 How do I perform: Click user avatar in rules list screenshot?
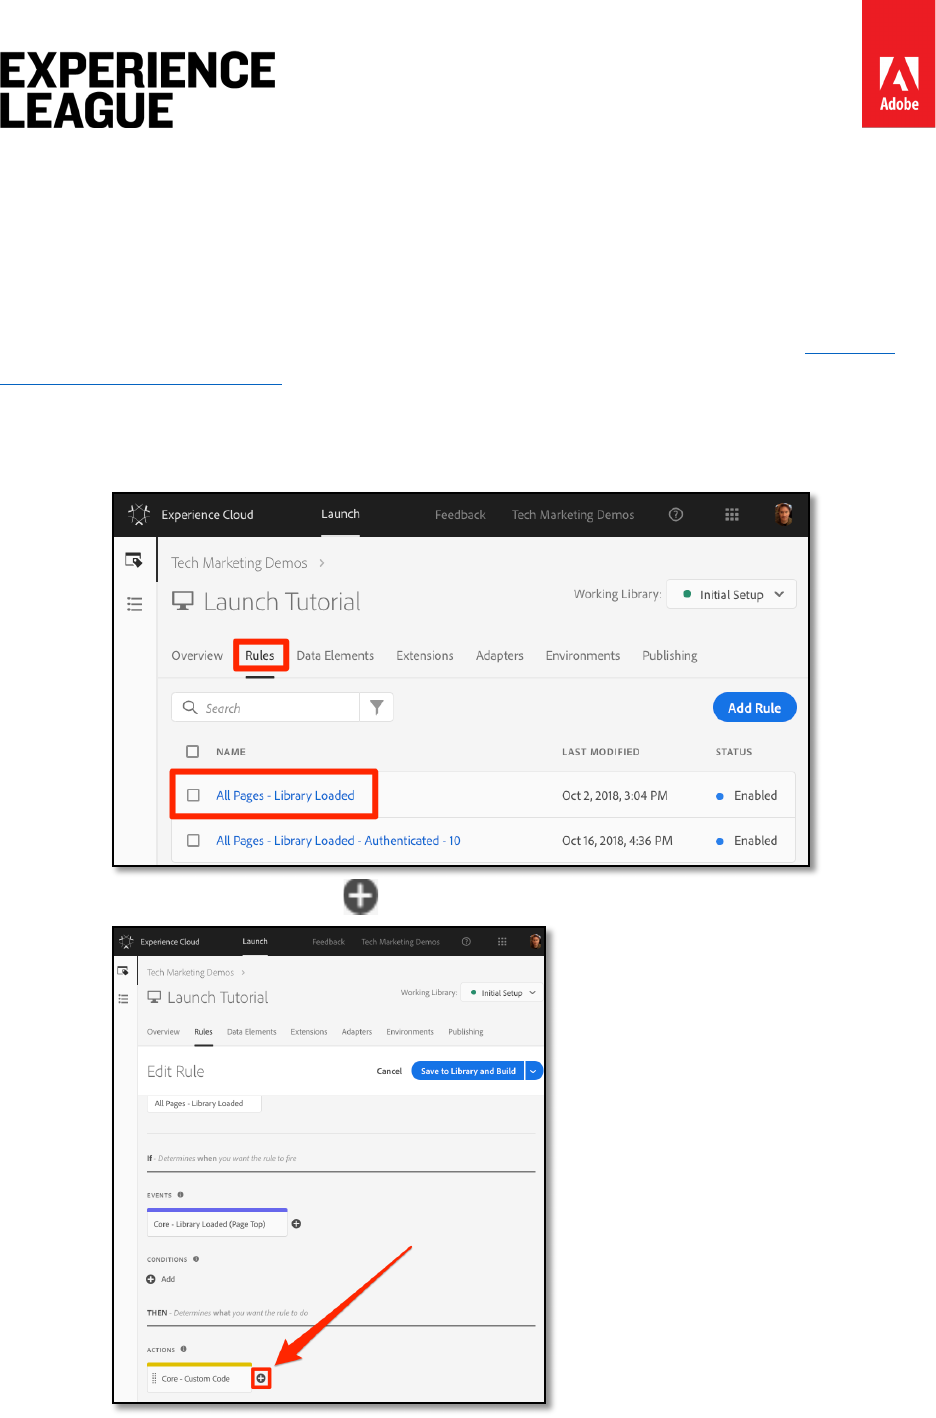(783, 514)
